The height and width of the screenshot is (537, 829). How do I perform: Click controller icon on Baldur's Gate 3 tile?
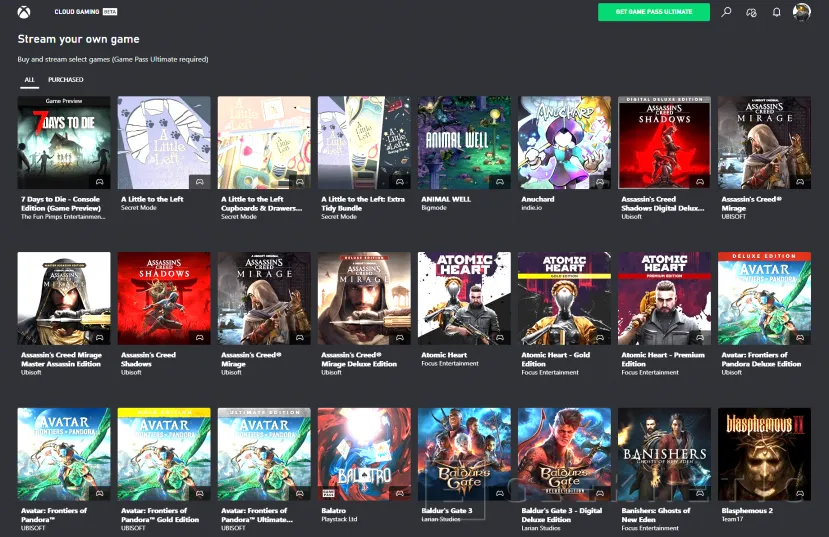(x=500, y=493)
